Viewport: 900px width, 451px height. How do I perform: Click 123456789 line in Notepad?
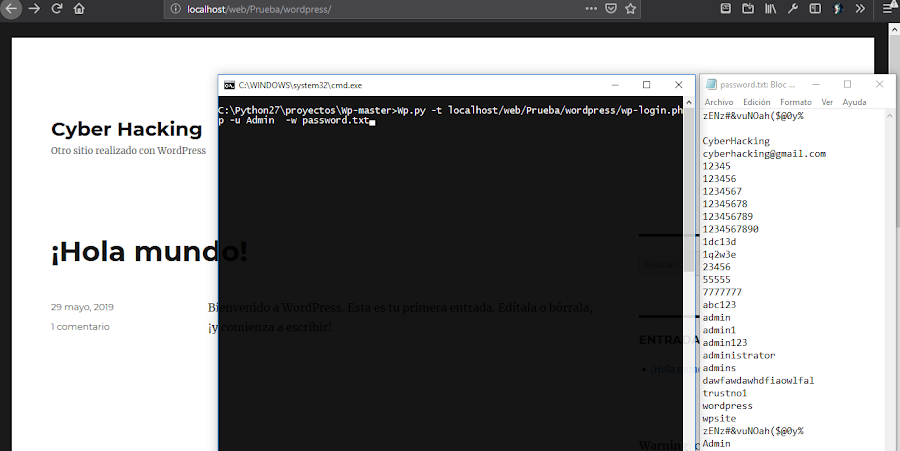click(x=727, y=217)
